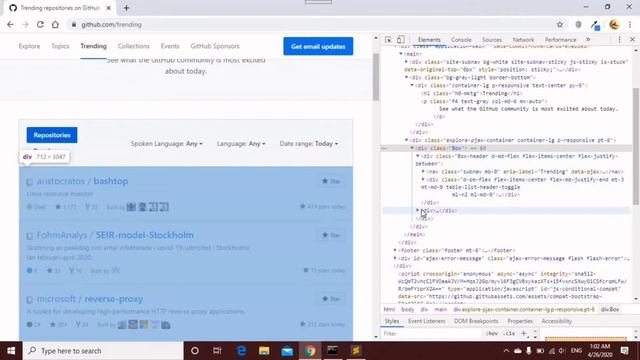Reload the GitHub trending page
Viewport: 640px width, 360px height.
coord(40,24)
